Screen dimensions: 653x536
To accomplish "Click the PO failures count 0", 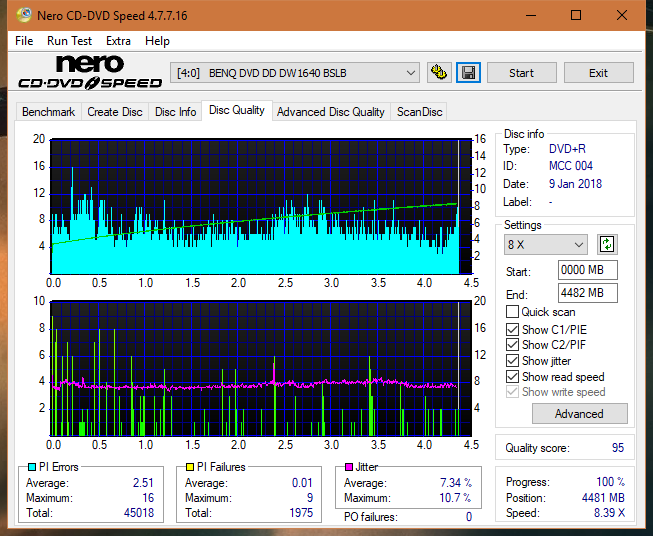I will (469, 517).
